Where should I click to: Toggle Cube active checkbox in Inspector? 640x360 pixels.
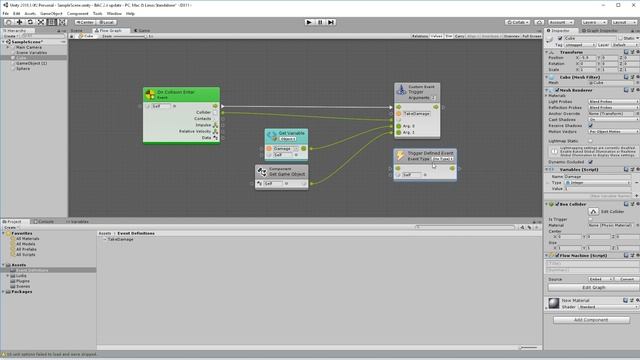point(560,38)
